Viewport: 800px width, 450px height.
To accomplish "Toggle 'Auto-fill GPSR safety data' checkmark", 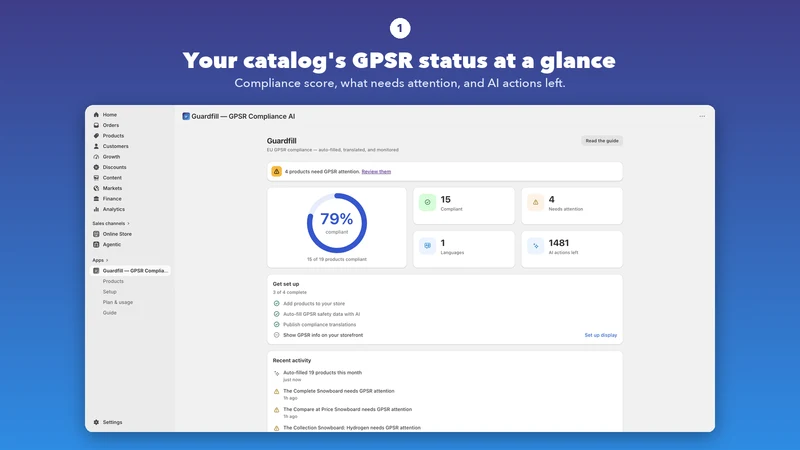I will pos(277,314).
